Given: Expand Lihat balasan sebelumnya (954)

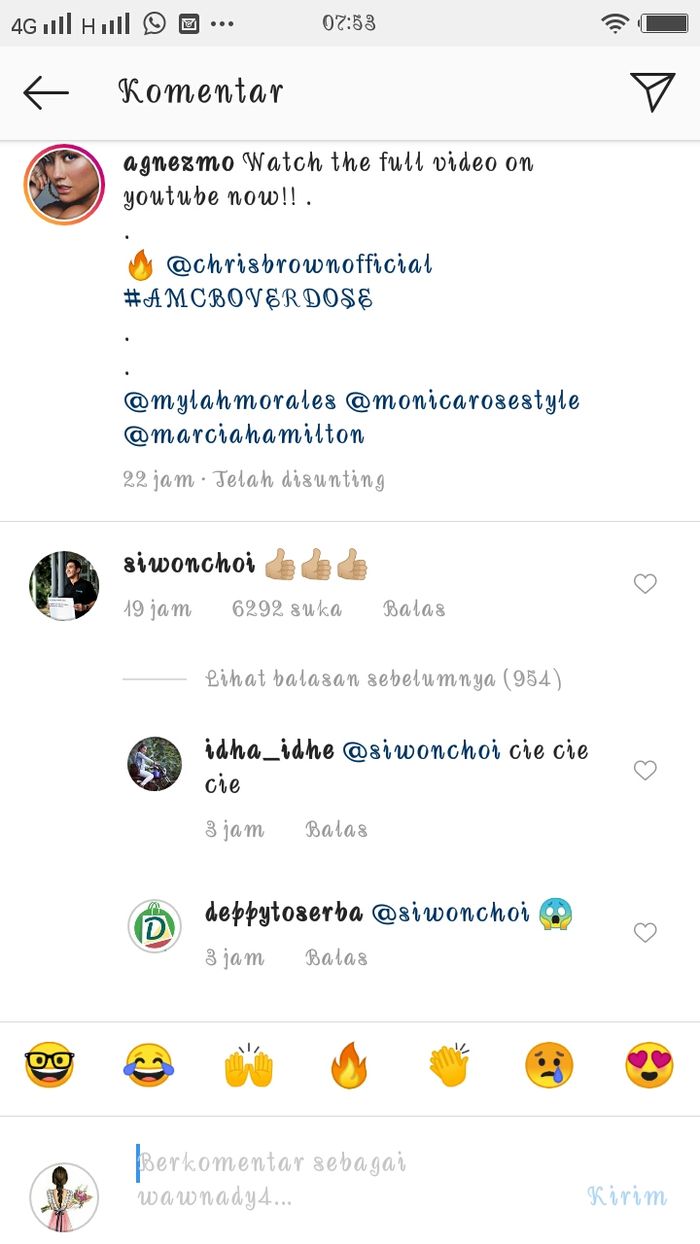Looking at the screenshot, I should click(x=384, y=680).
